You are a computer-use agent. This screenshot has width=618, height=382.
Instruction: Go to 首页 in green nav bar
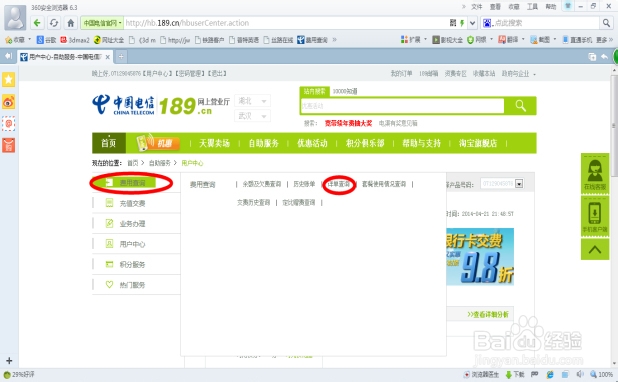(x=109, y=143)
